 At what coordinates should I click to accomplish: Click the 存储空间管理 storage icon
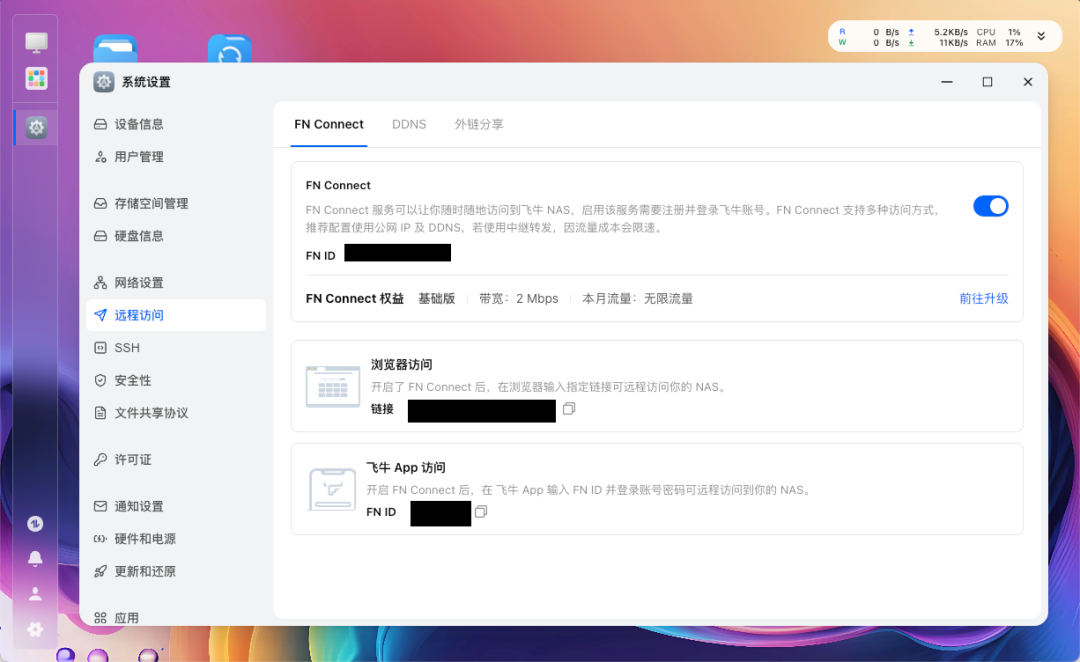point(101,203)
